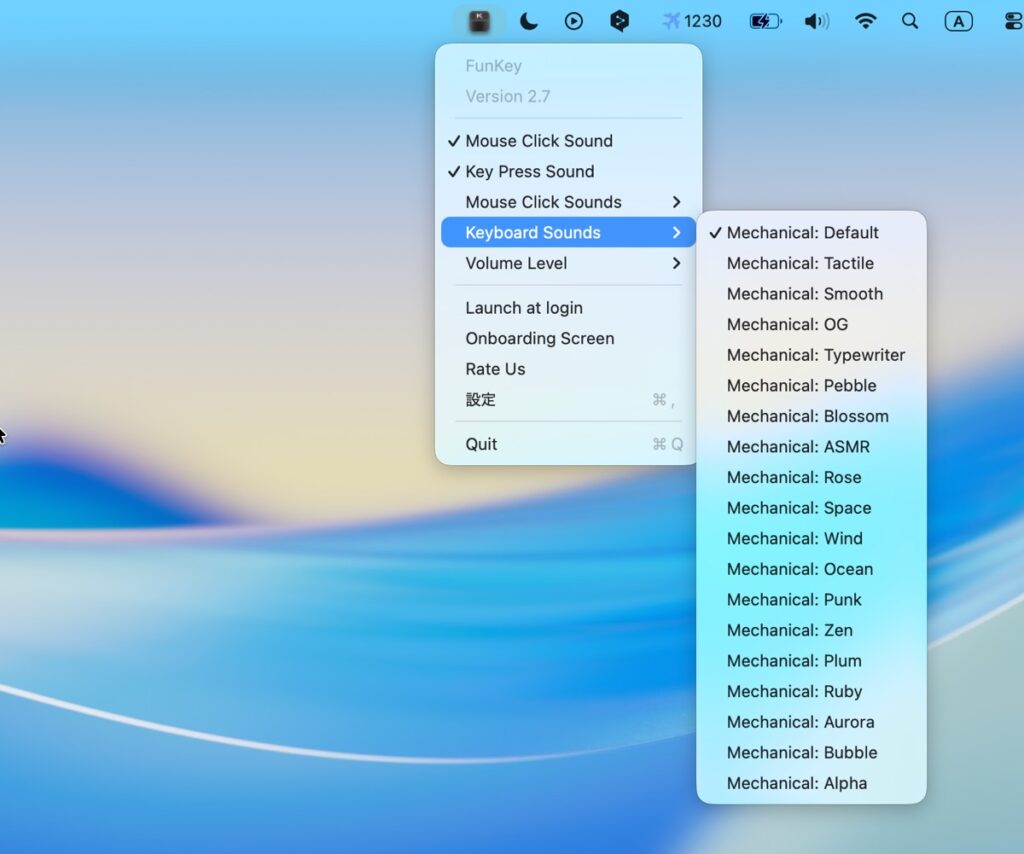Open the volume speaker icon

[x=816, y=21]
